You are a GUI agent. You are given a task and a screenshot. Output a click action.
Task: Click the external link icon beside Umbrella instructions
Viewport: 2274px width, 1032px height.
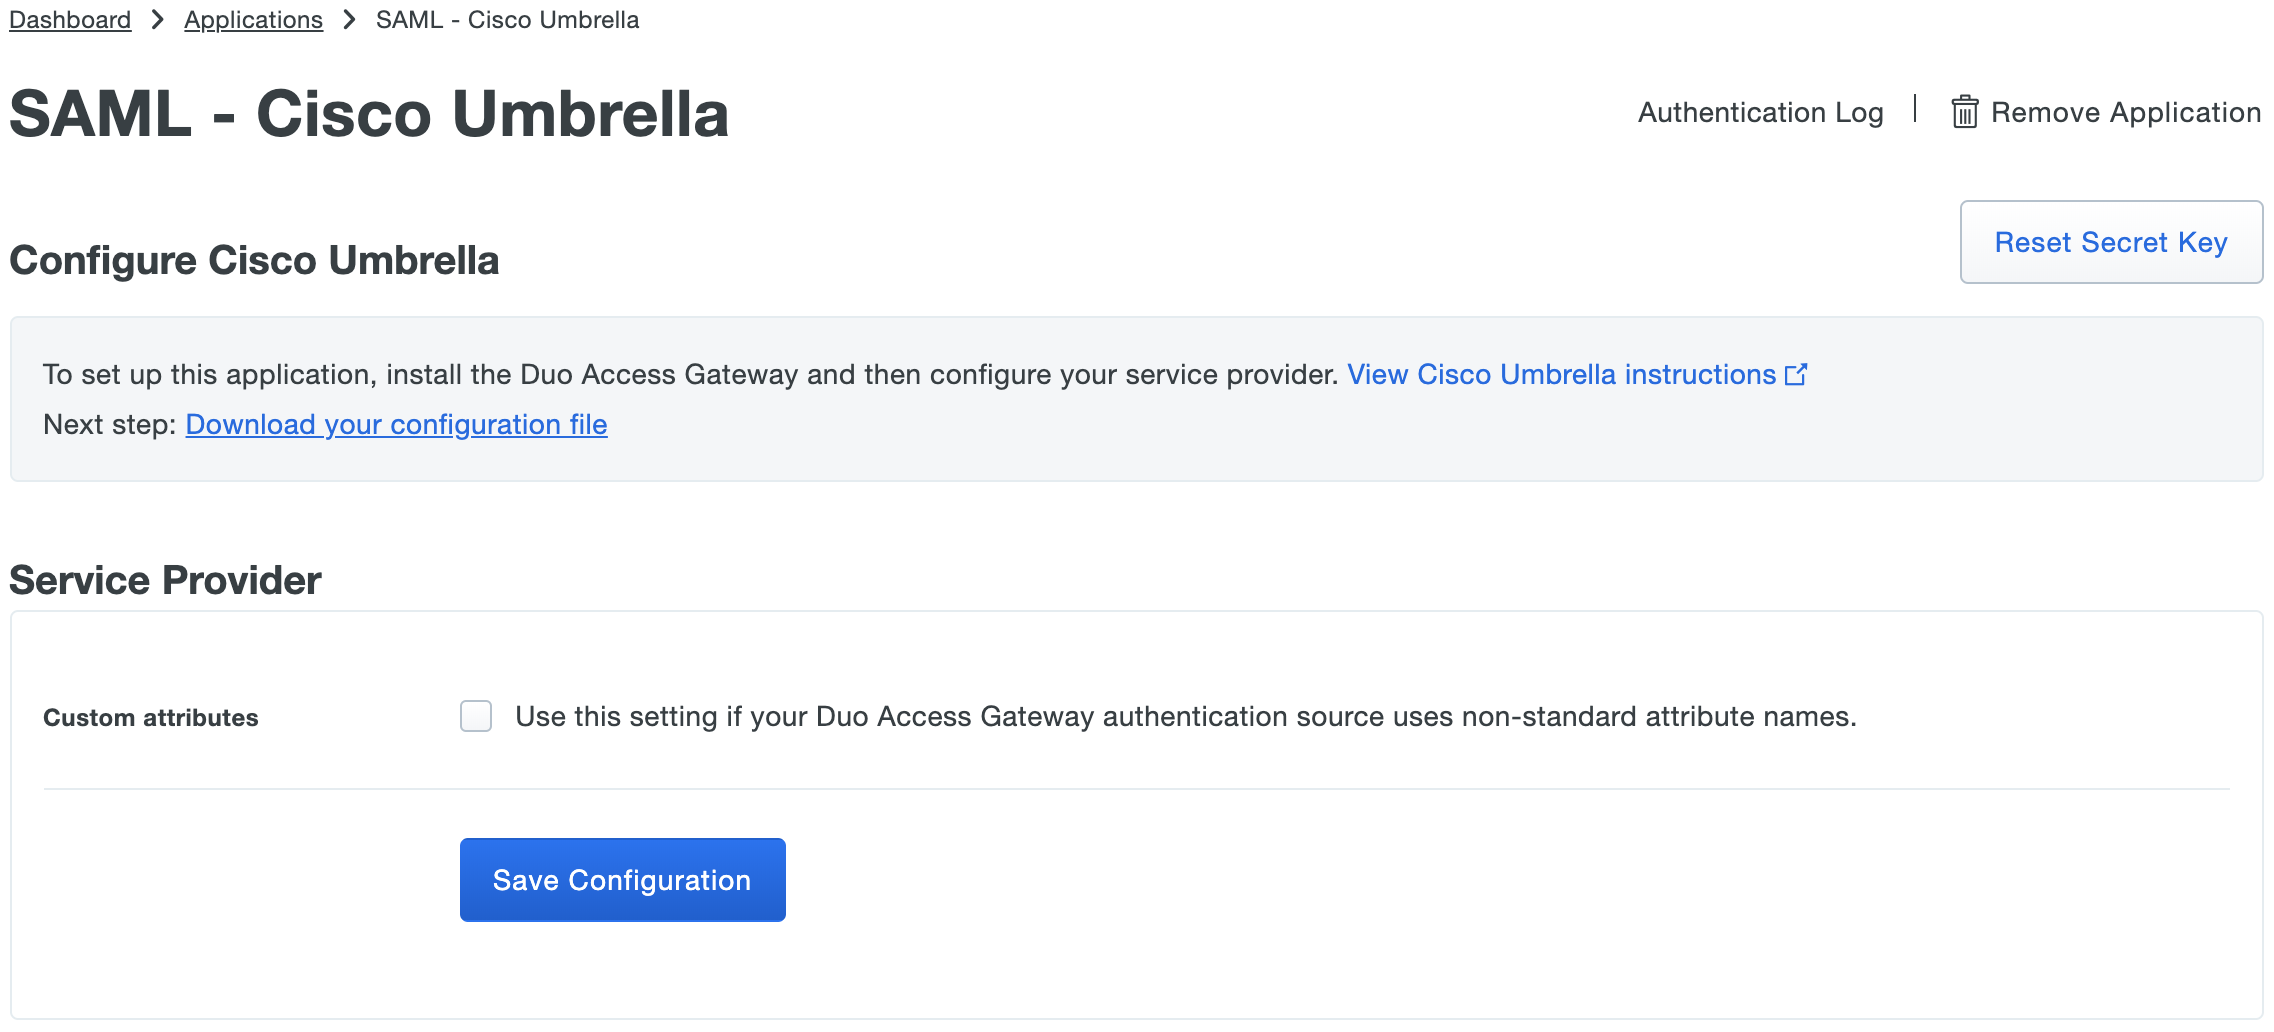coord(1797,374)
